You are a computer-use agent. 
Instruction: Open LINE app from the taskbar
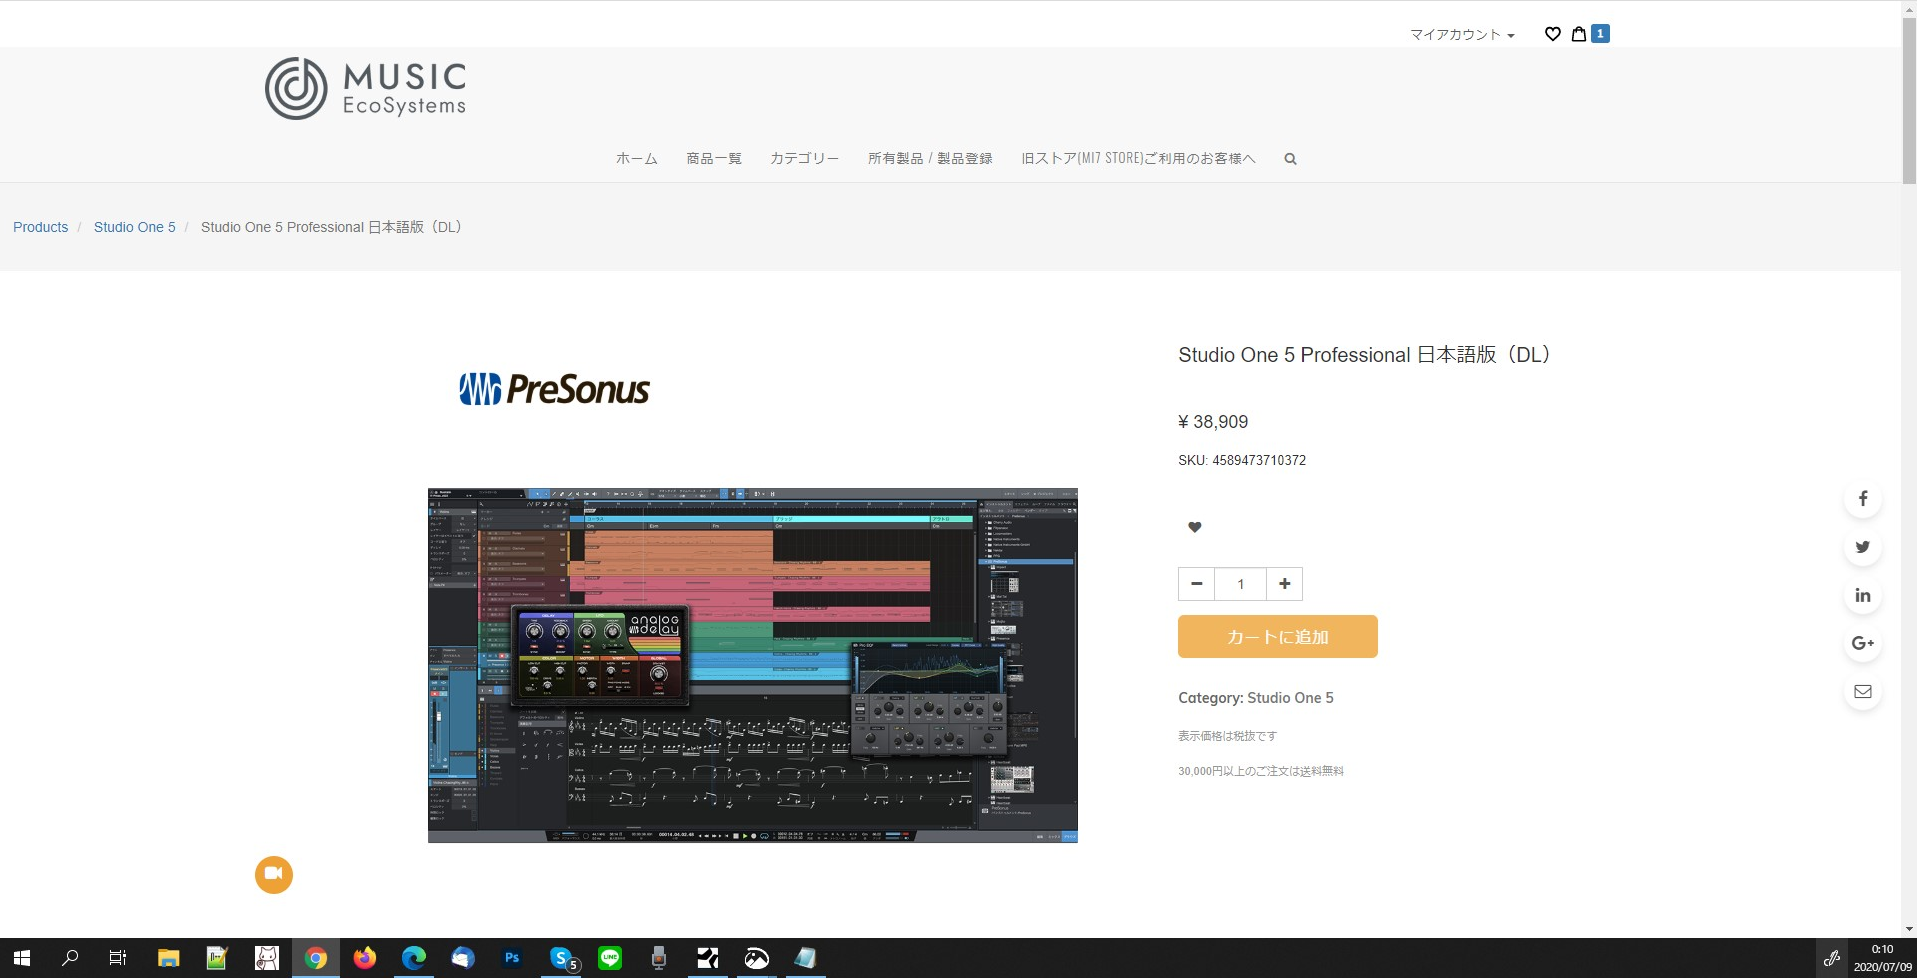click(x=610, y=958)
